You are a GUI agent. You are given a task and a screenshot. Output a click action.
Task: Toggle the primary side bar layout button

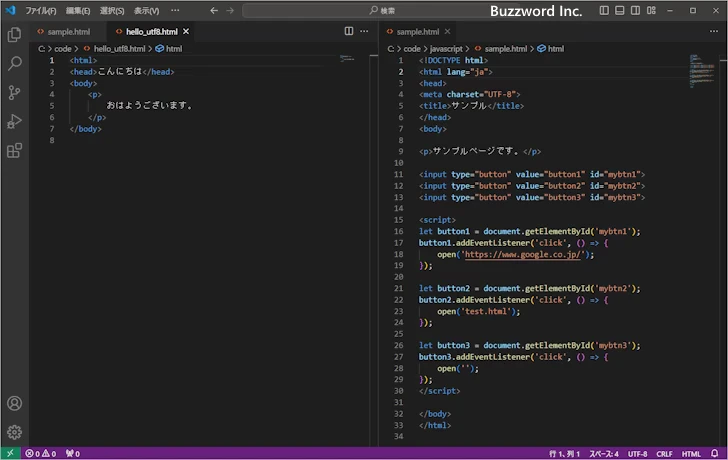point(603,10)
